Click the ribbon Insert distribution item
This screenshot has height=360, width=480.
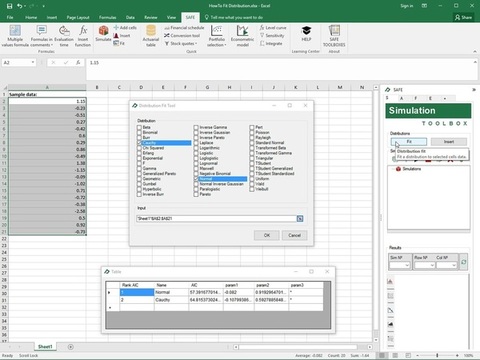pyautogui.click(x=122, y=36)
